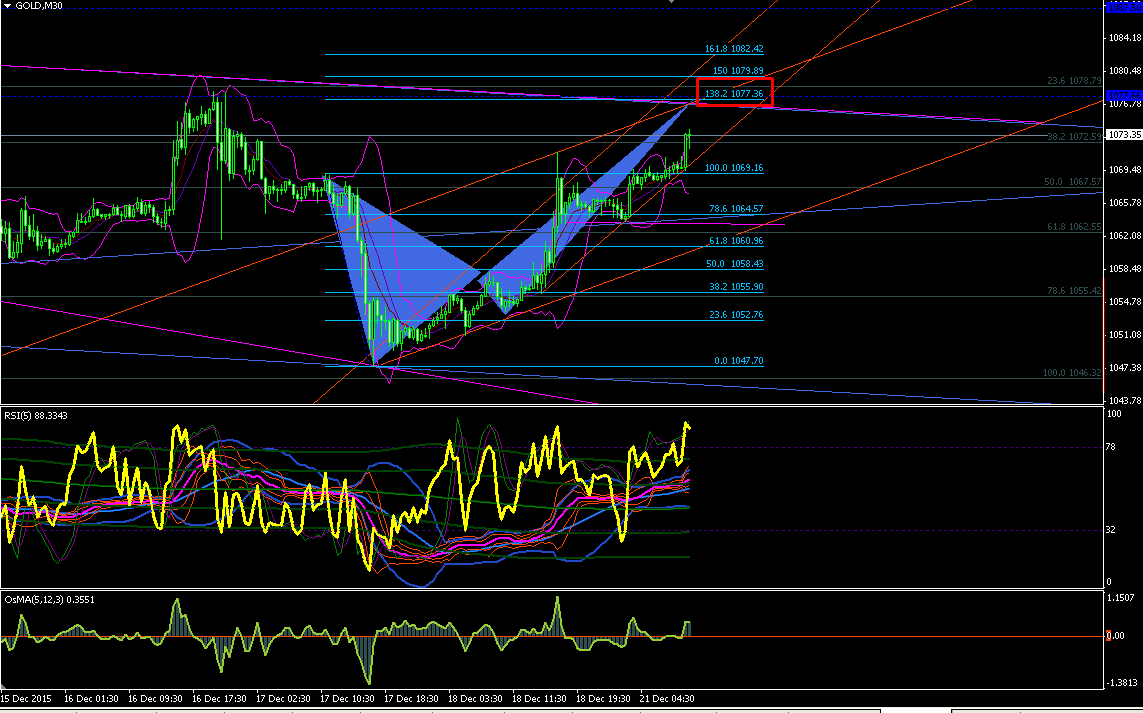The image size is (1143, 713).
Task: Click the 1051.08 price scale value
Action: point(1126,335)
